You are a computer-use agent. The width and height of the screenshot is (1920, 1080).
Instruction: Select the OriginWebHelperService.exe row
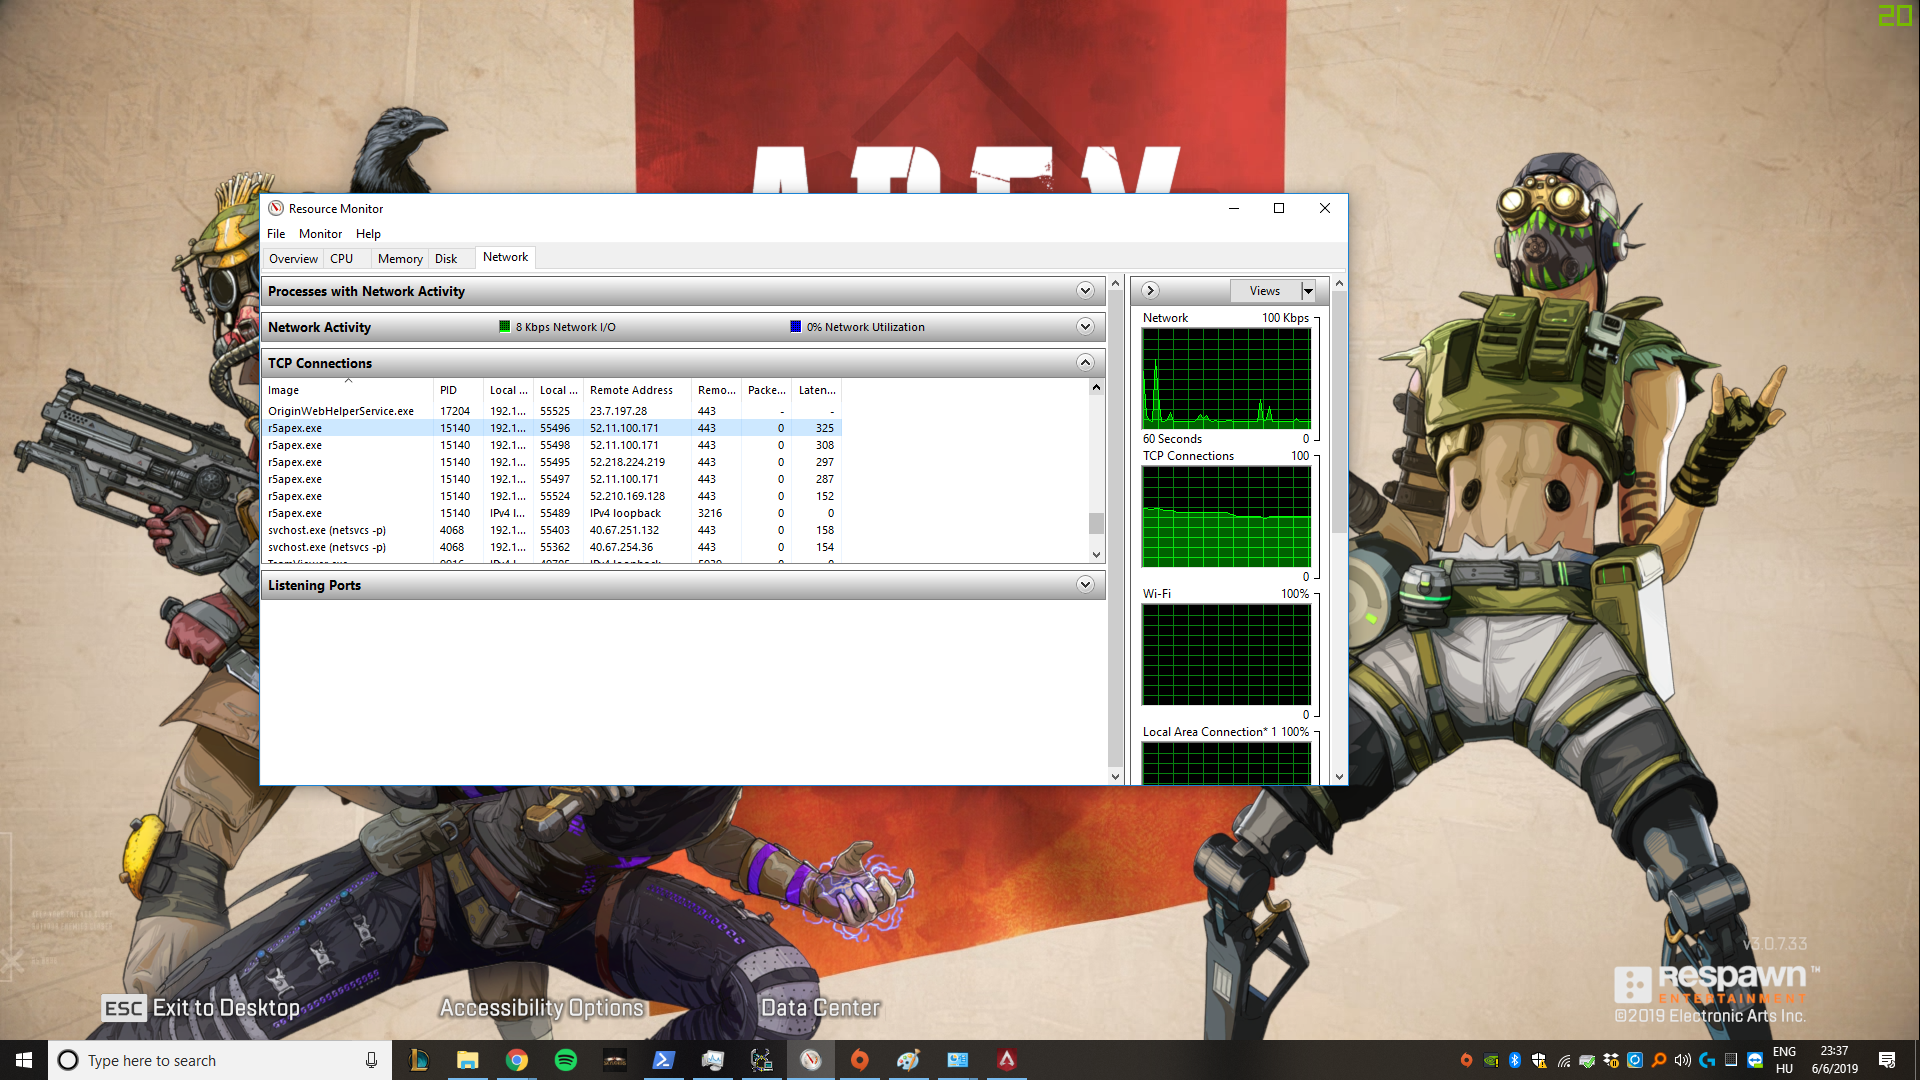(x=551, y=411)
